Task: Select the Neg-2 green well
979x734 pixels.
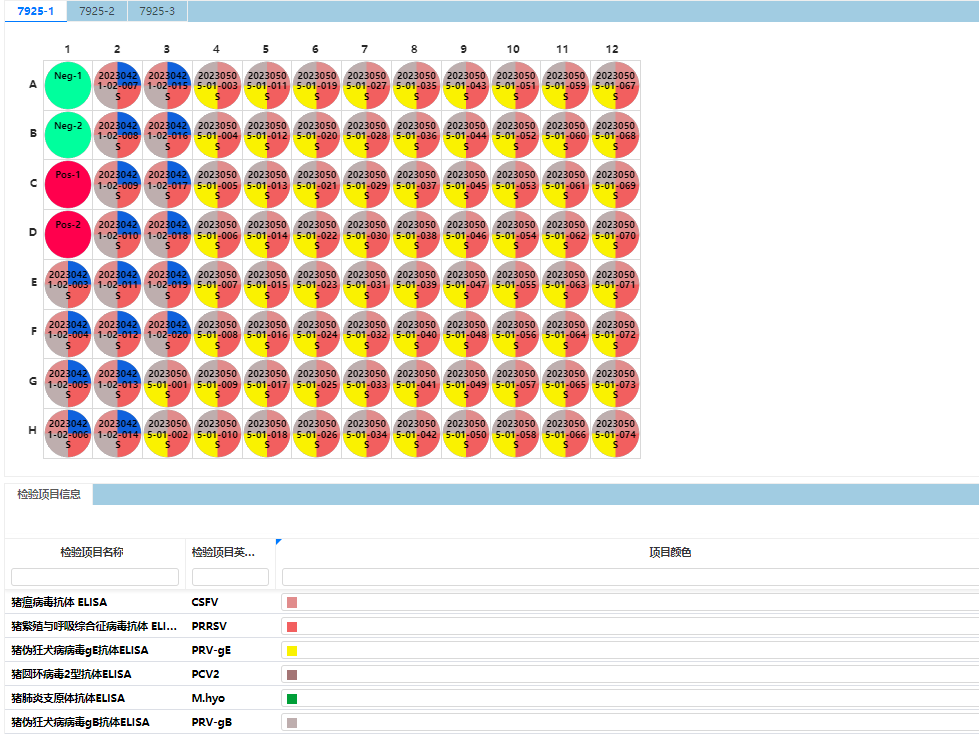Action: tap(68, 135)
